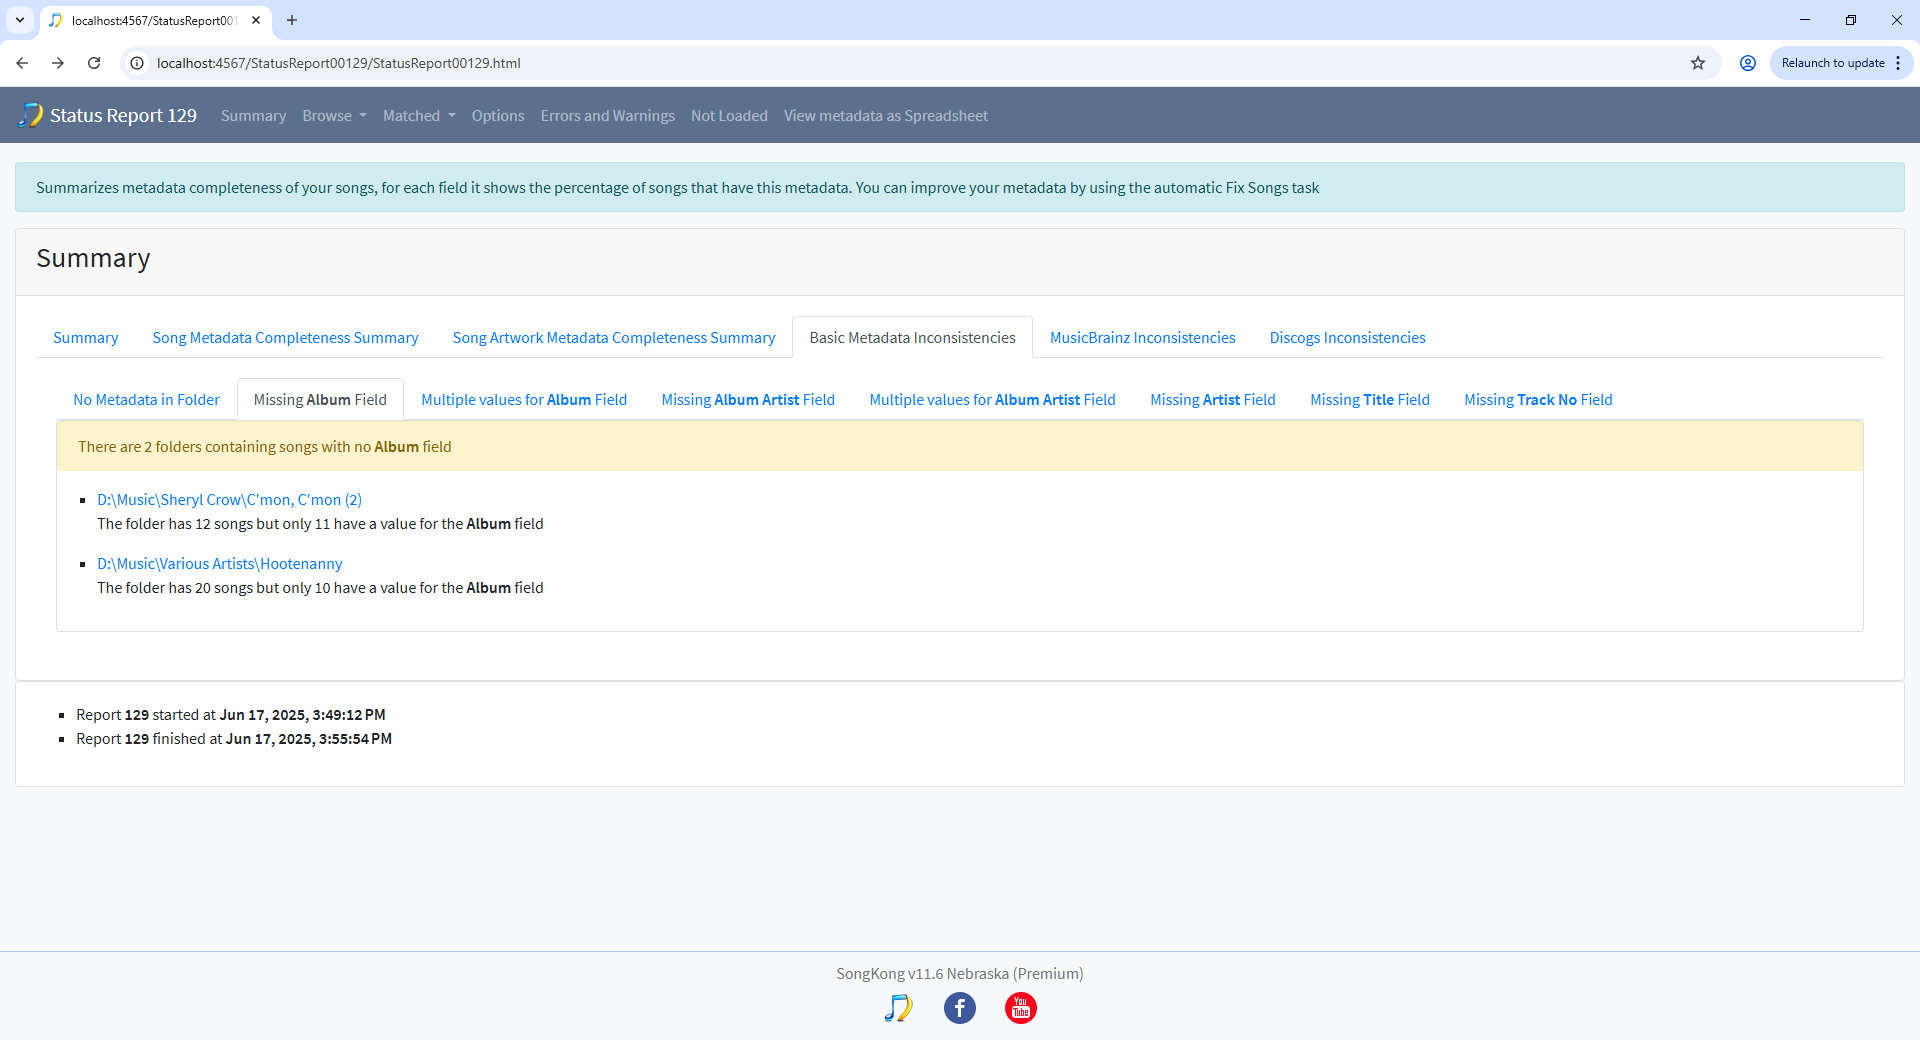1920x1040 pixels.
Task: Open the tab search chevron
Action: pos(20,20)
